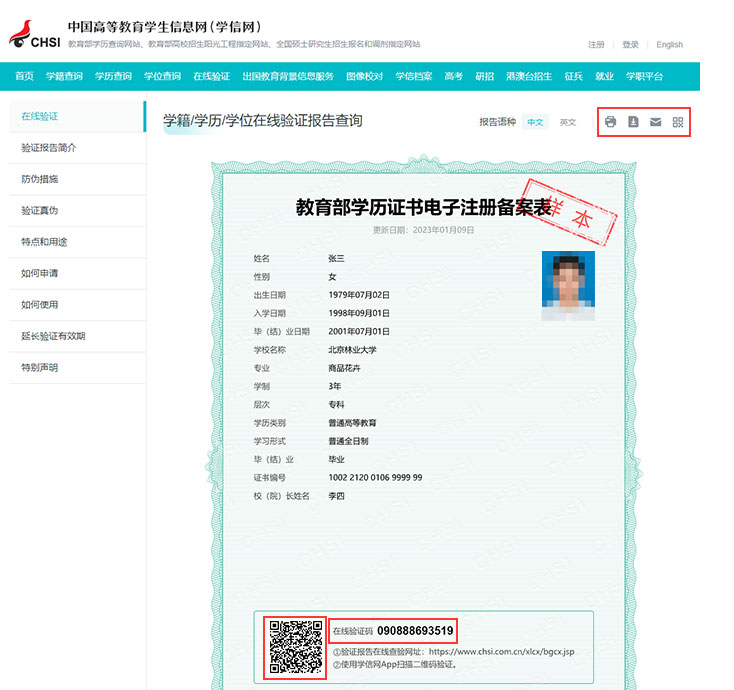Click the page heading 学籍/学历/学位在线验证报告查询
The height and width of the screenshot is (690, 734).
pos(263,121)
